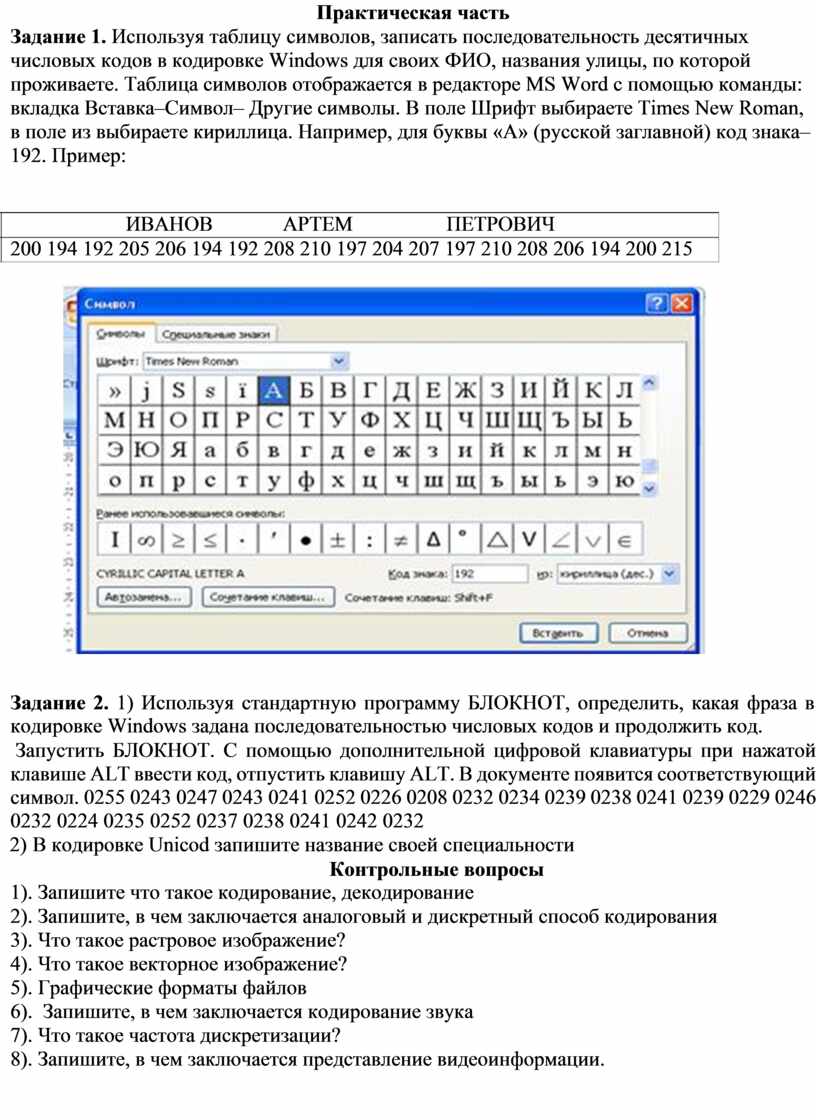Select the colon recent symbol
The width and height of the screenshot is (816, 1120).
pyautogui.click(x=369, y=539)
